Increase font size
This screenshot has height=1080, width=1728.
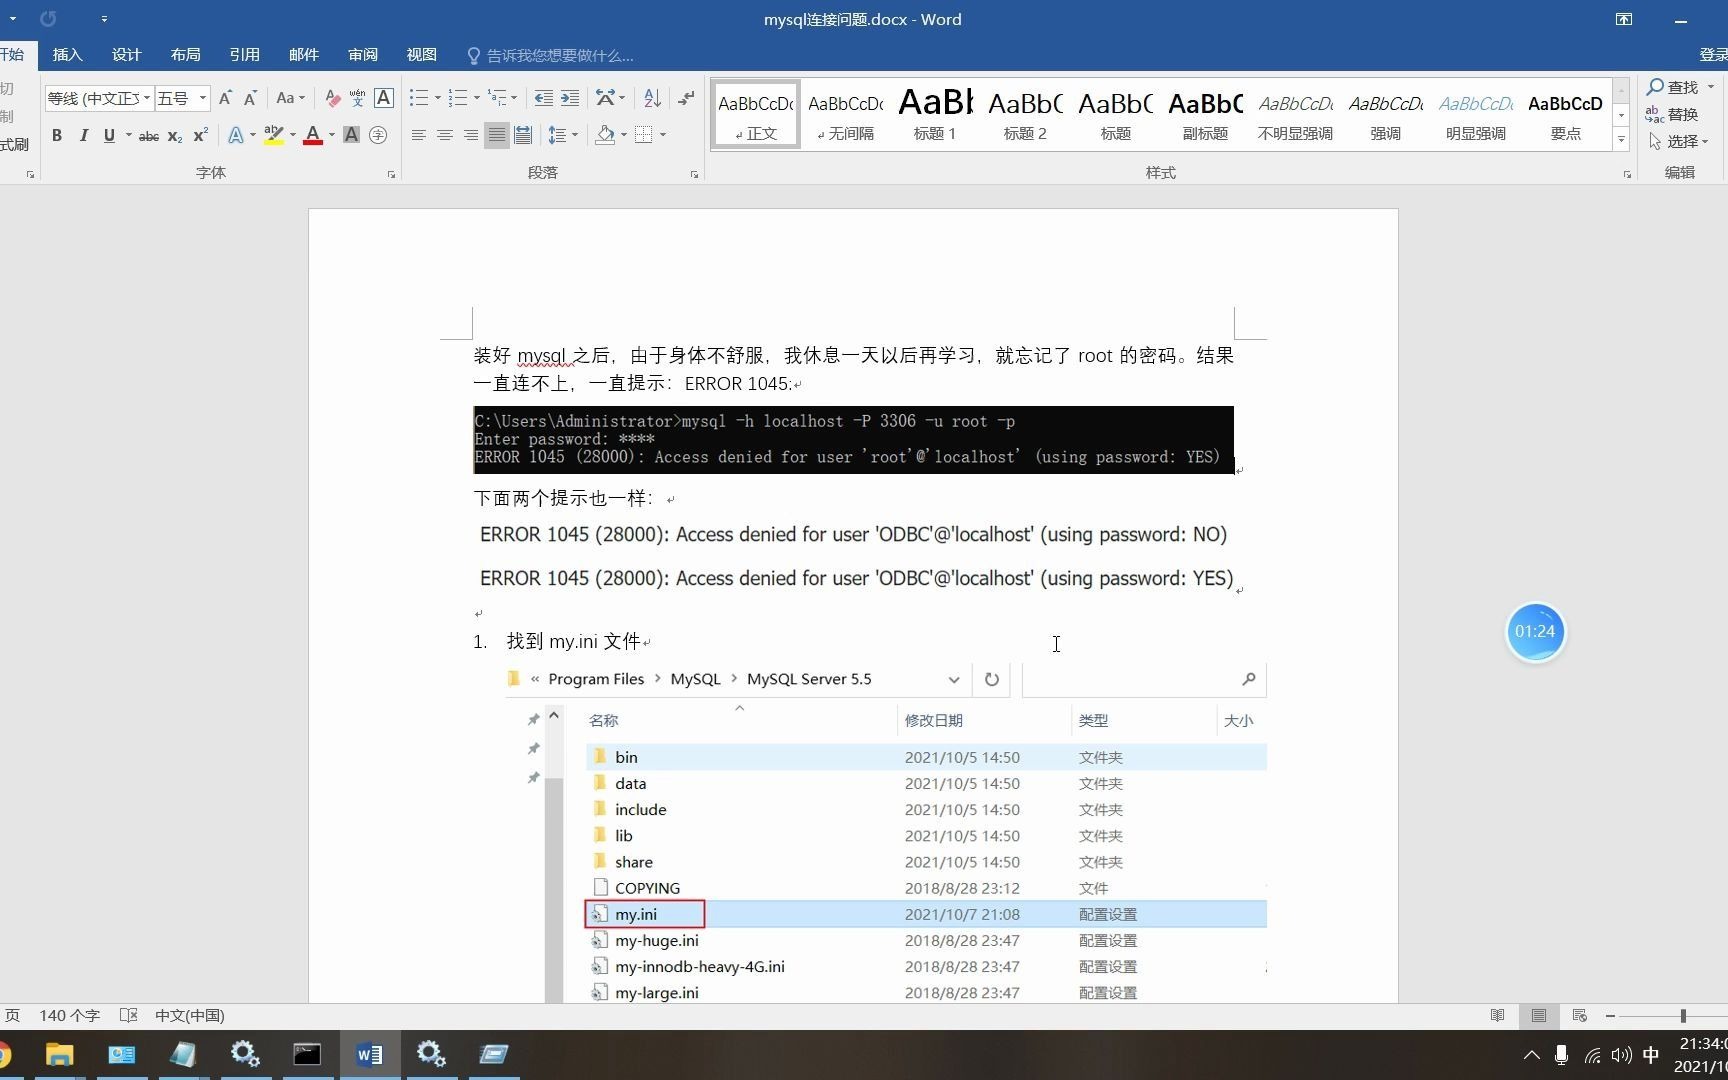225,98
